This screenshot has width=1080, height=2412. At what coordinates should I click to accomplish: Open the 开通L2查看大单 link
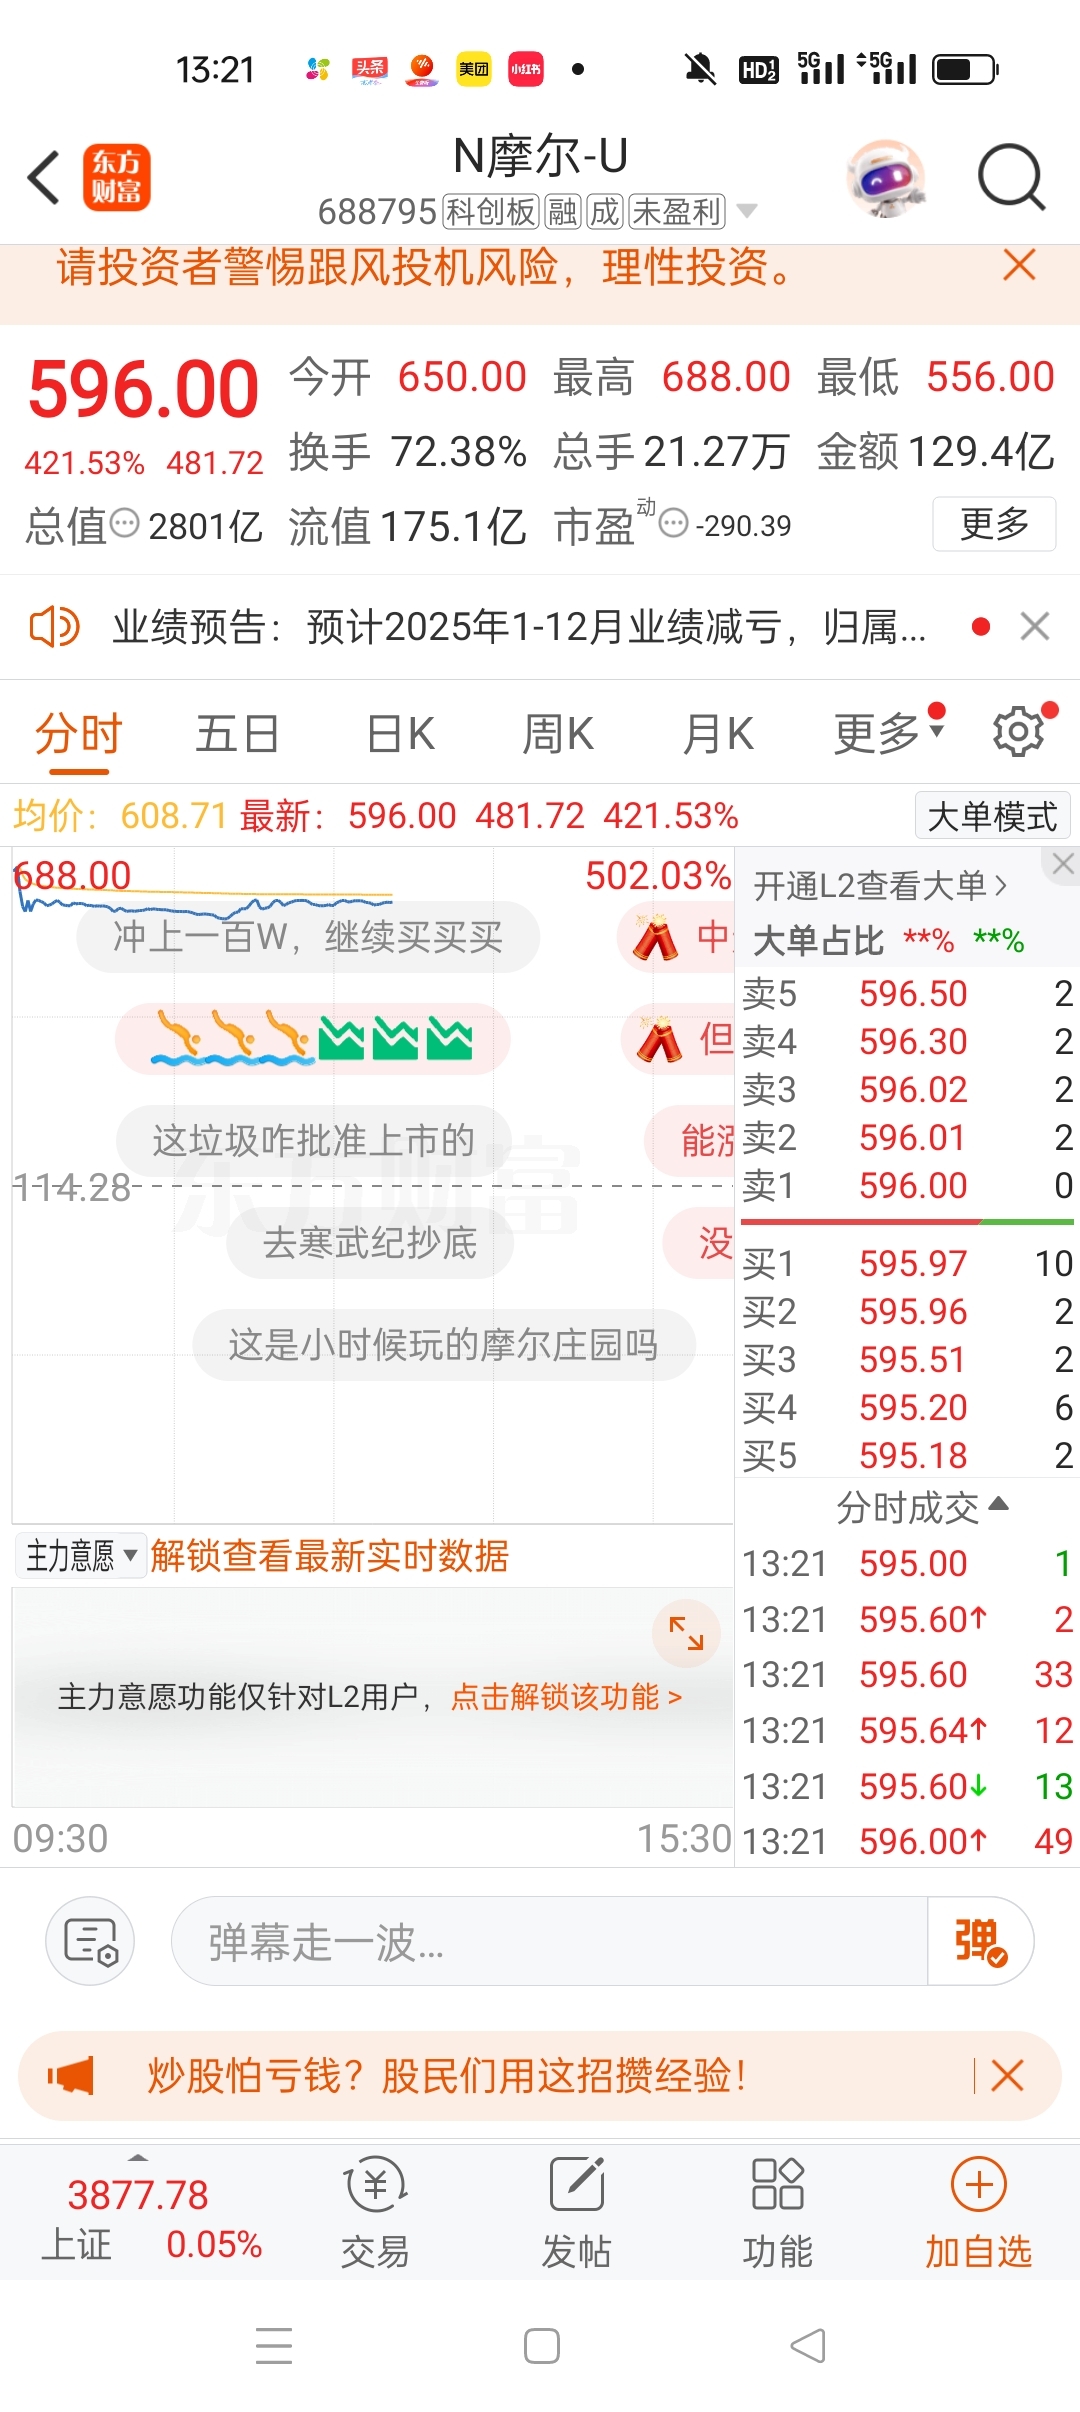point(880,886)
